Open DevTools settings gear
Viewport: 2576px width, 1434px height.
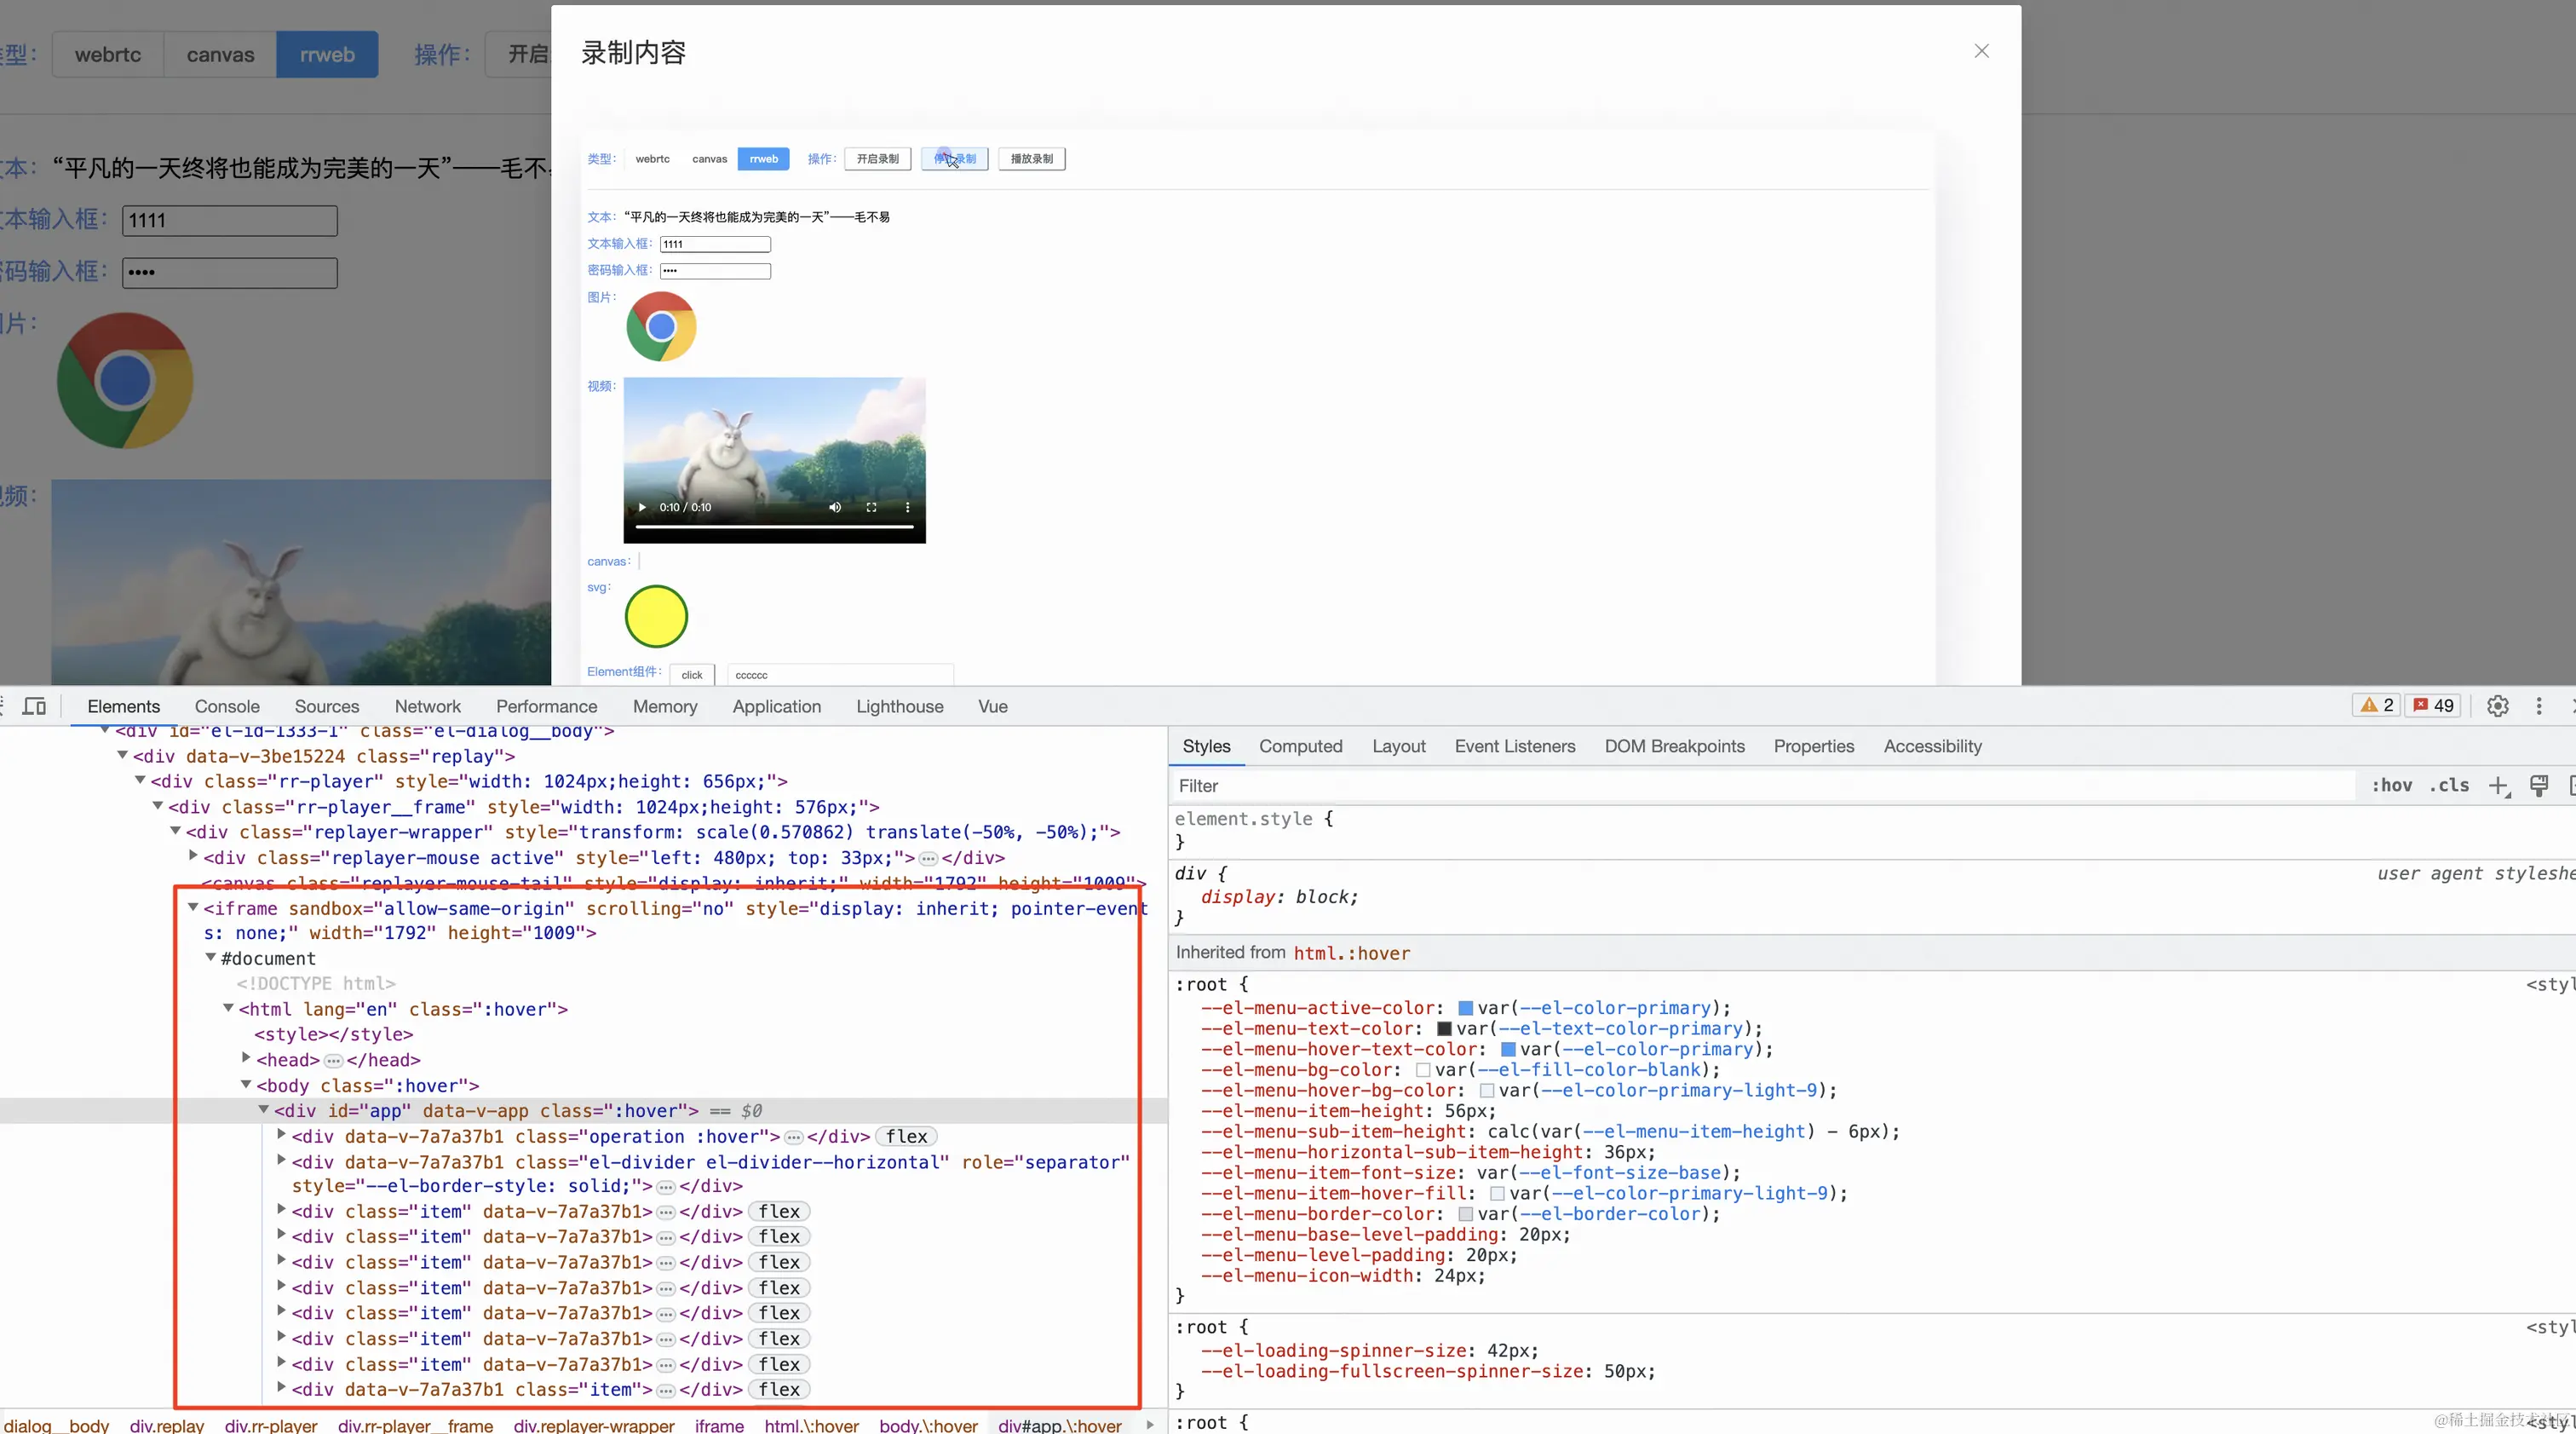point(2497,706)
